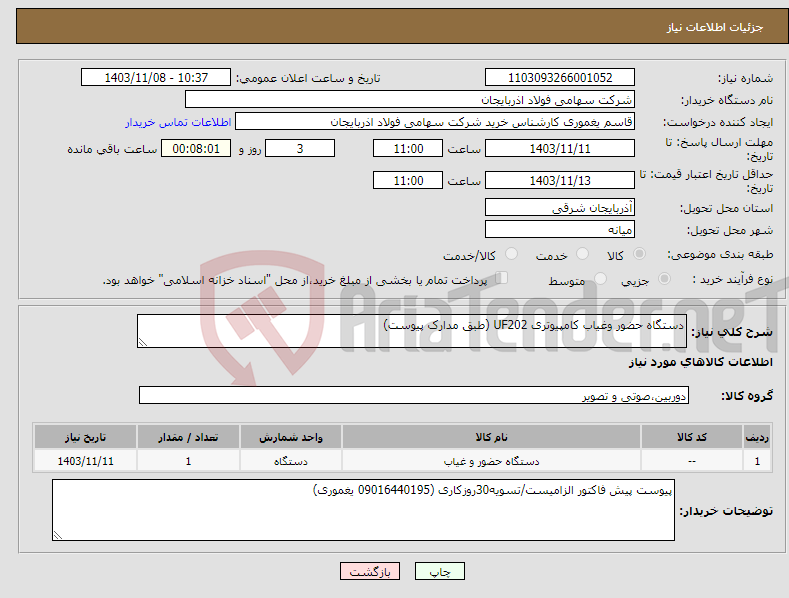Click the price validity time 11:00 field
Viewport: 789px width, 598px height.
408,180
